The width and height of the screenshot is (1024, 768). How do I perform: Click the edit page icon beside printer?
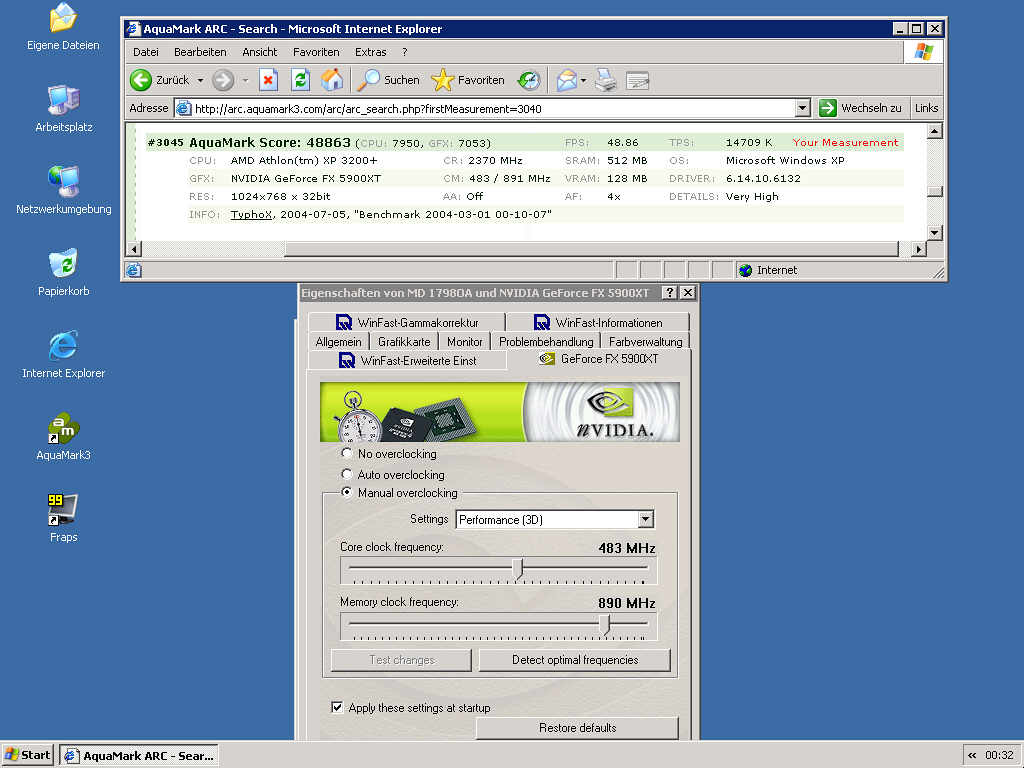[x=637, y=80]
